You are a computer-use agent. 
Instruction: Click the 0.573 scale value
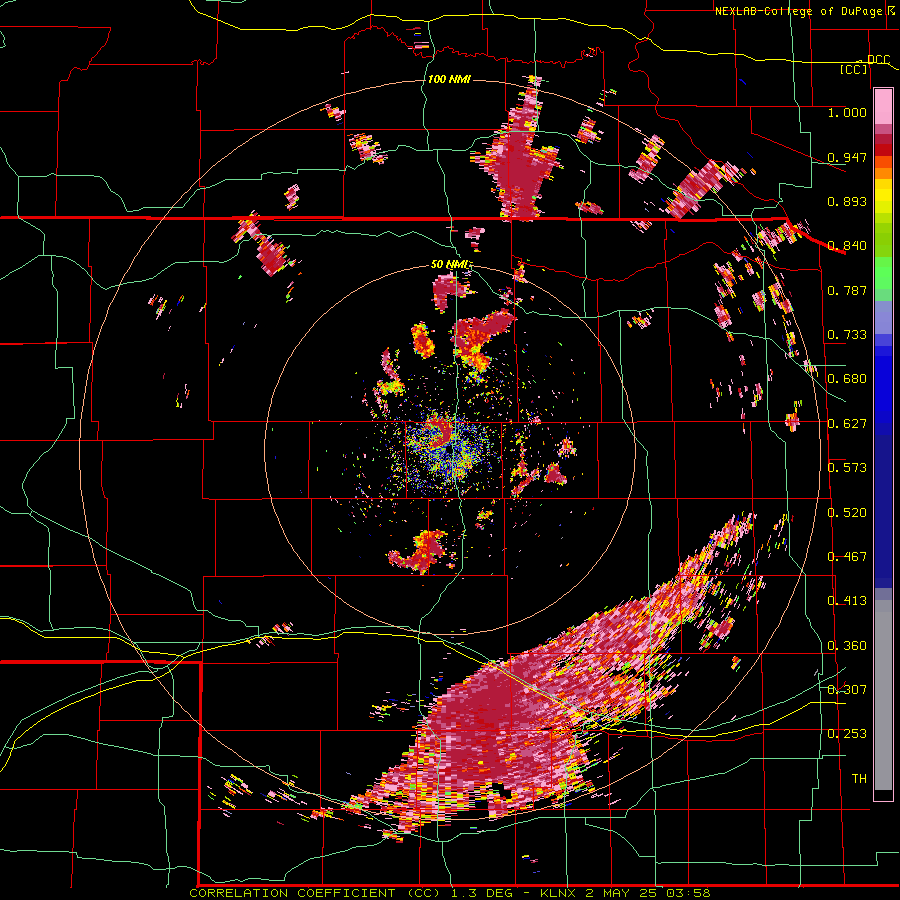pyautogui.click(x=847, y=467)
